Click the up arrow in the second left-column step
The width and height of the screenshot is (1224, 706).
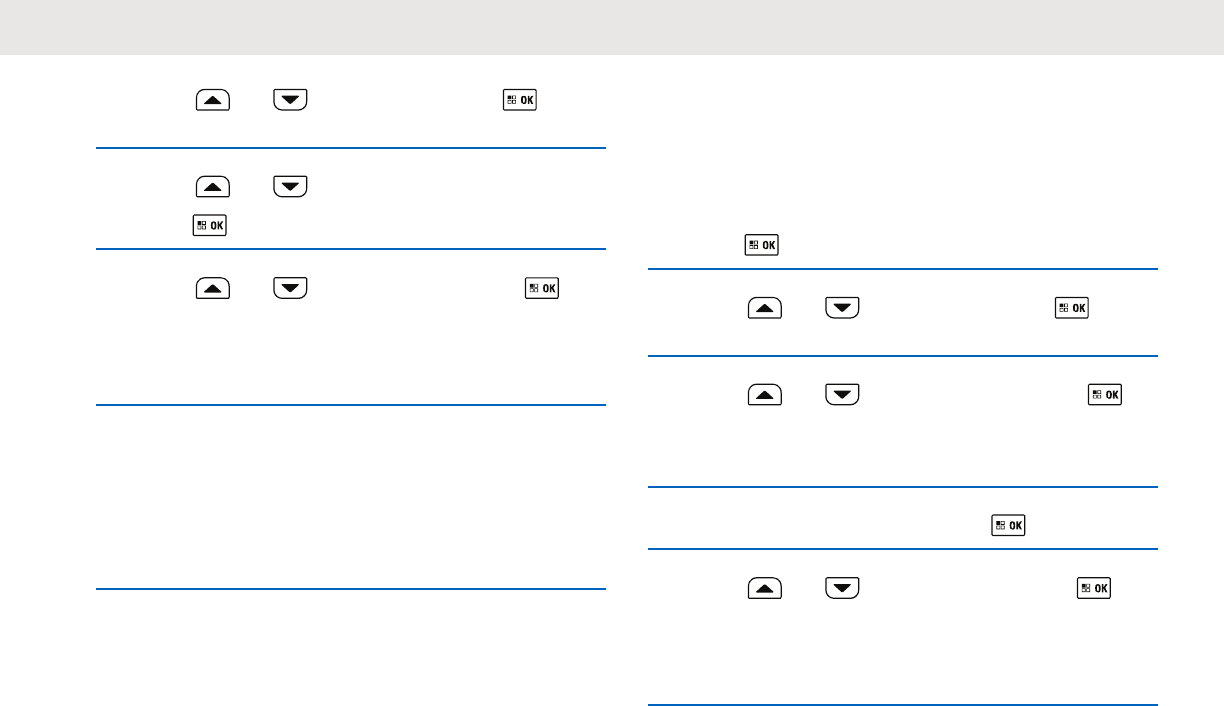(x=213, y=186)
